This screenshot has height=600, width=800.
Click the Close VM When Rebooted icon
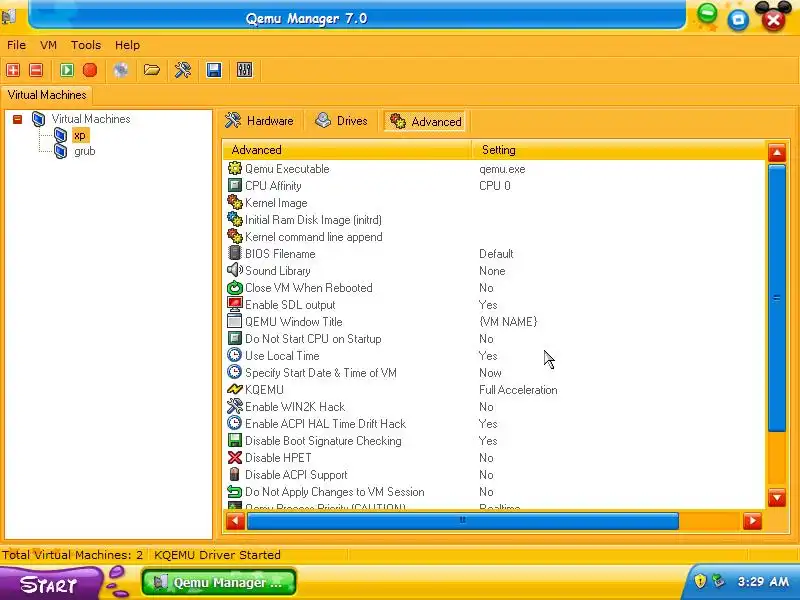pyautogui.click(x=235, y=287)
